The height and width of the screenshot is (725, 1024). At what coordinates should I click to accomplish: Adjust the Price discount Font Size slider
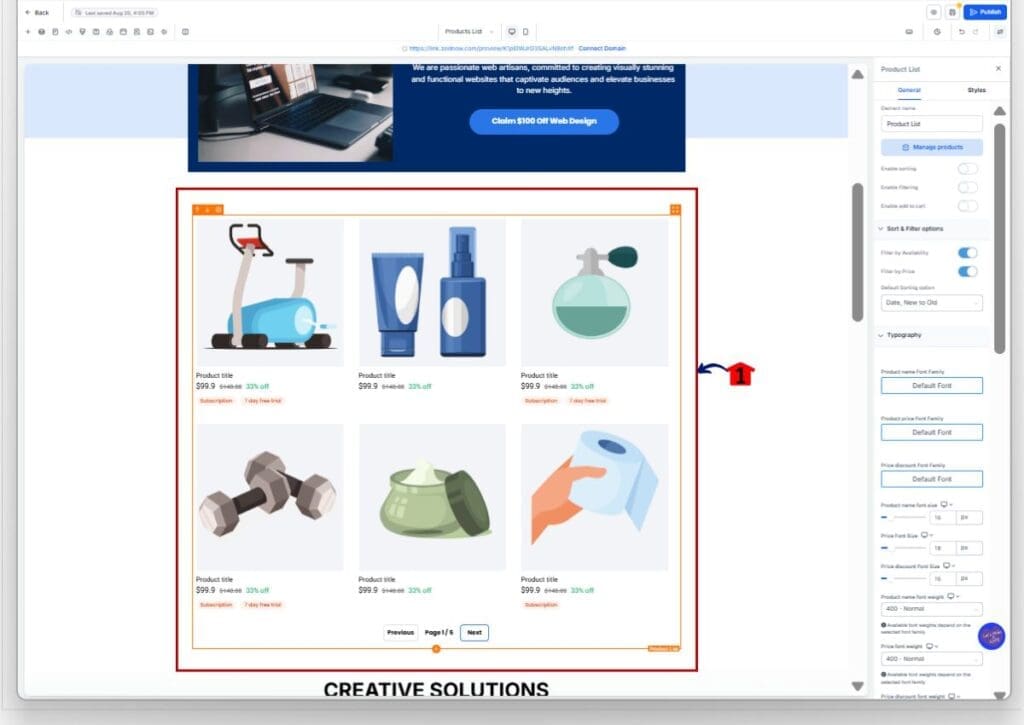(904, 579)
